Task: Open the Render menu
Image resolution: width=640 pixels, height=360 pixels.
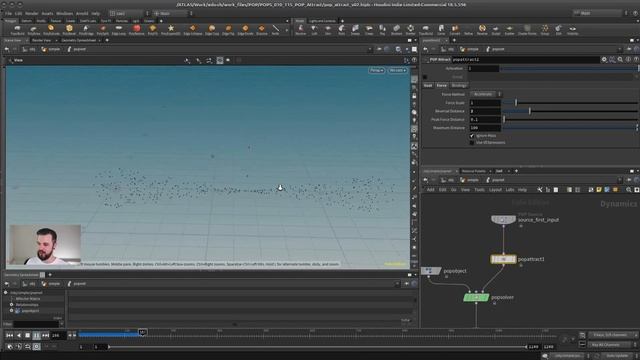Action: coord(31,13)
